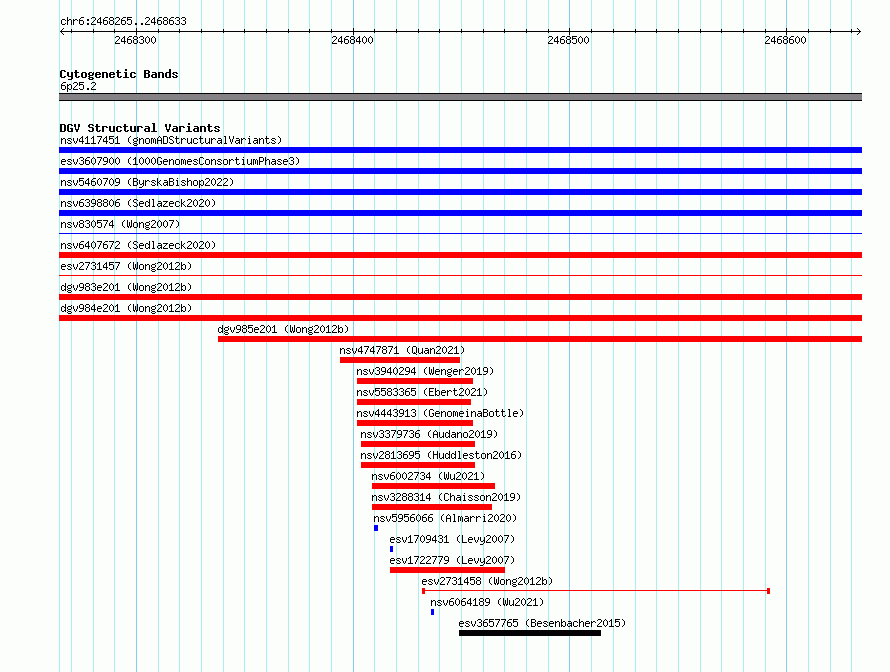890x672 pixels.
Task: Click the 2468400 ruler position
Action: pos(352,40)
